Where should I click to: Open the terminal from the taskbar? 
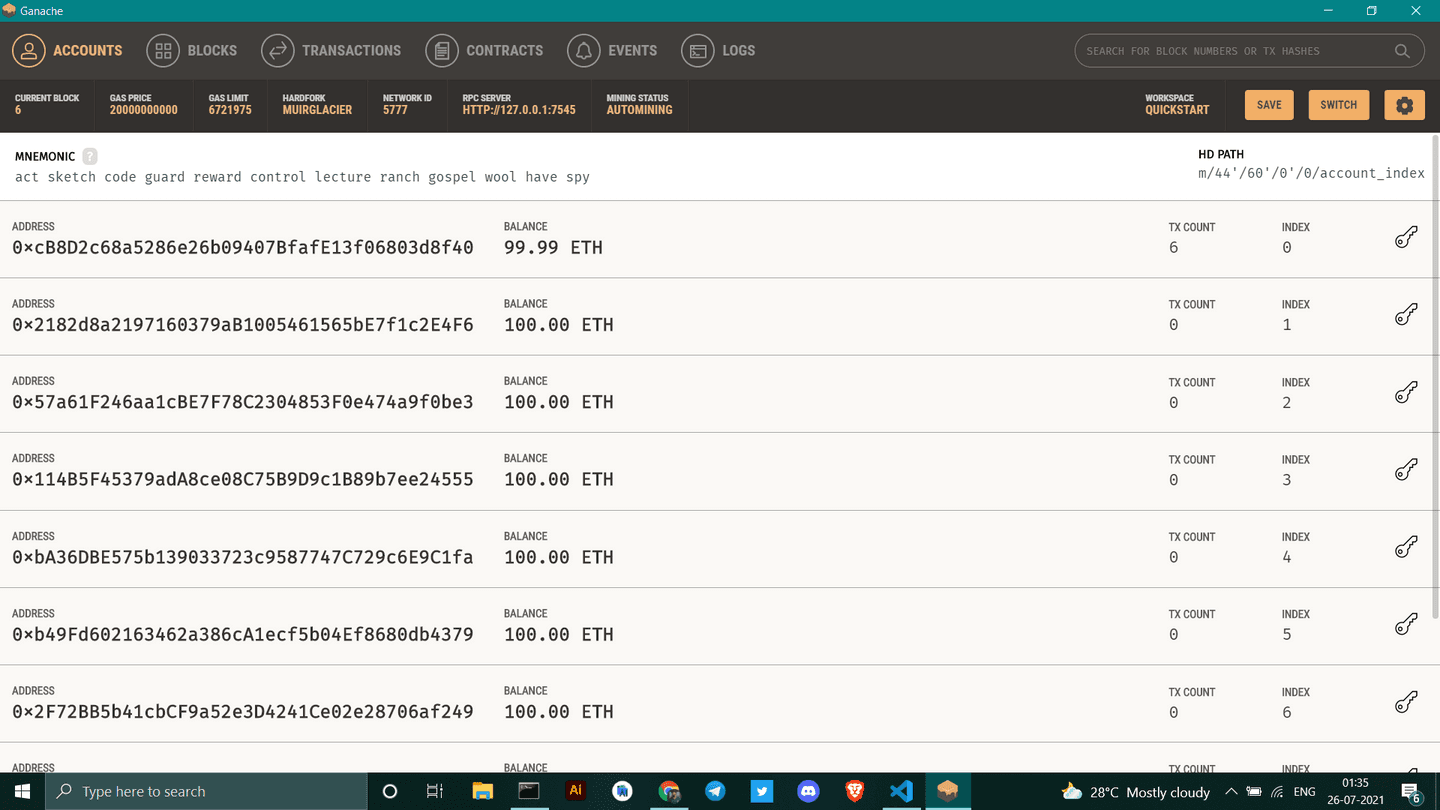529,791
